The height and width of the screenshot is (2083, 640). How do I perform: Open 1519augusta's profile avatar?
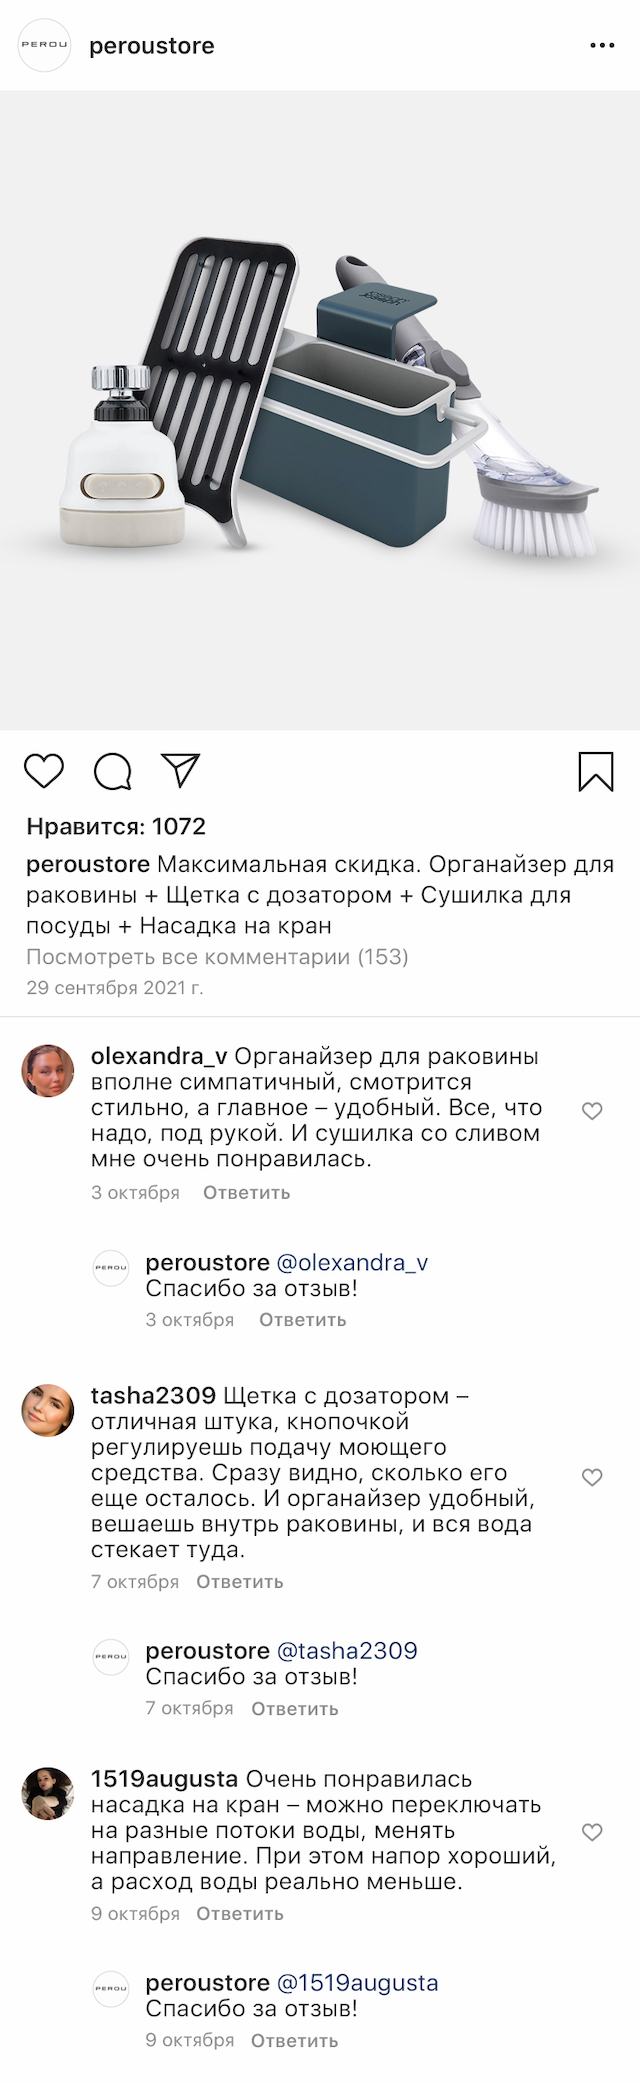(48, 1794)
